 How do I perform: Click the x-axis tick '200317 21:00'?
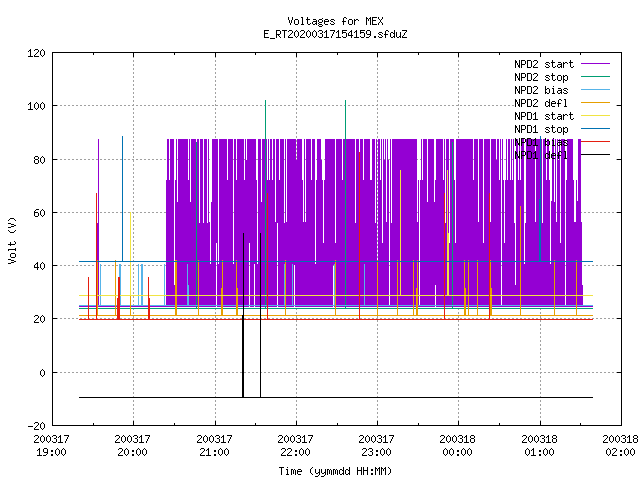[x=214, y=446]
